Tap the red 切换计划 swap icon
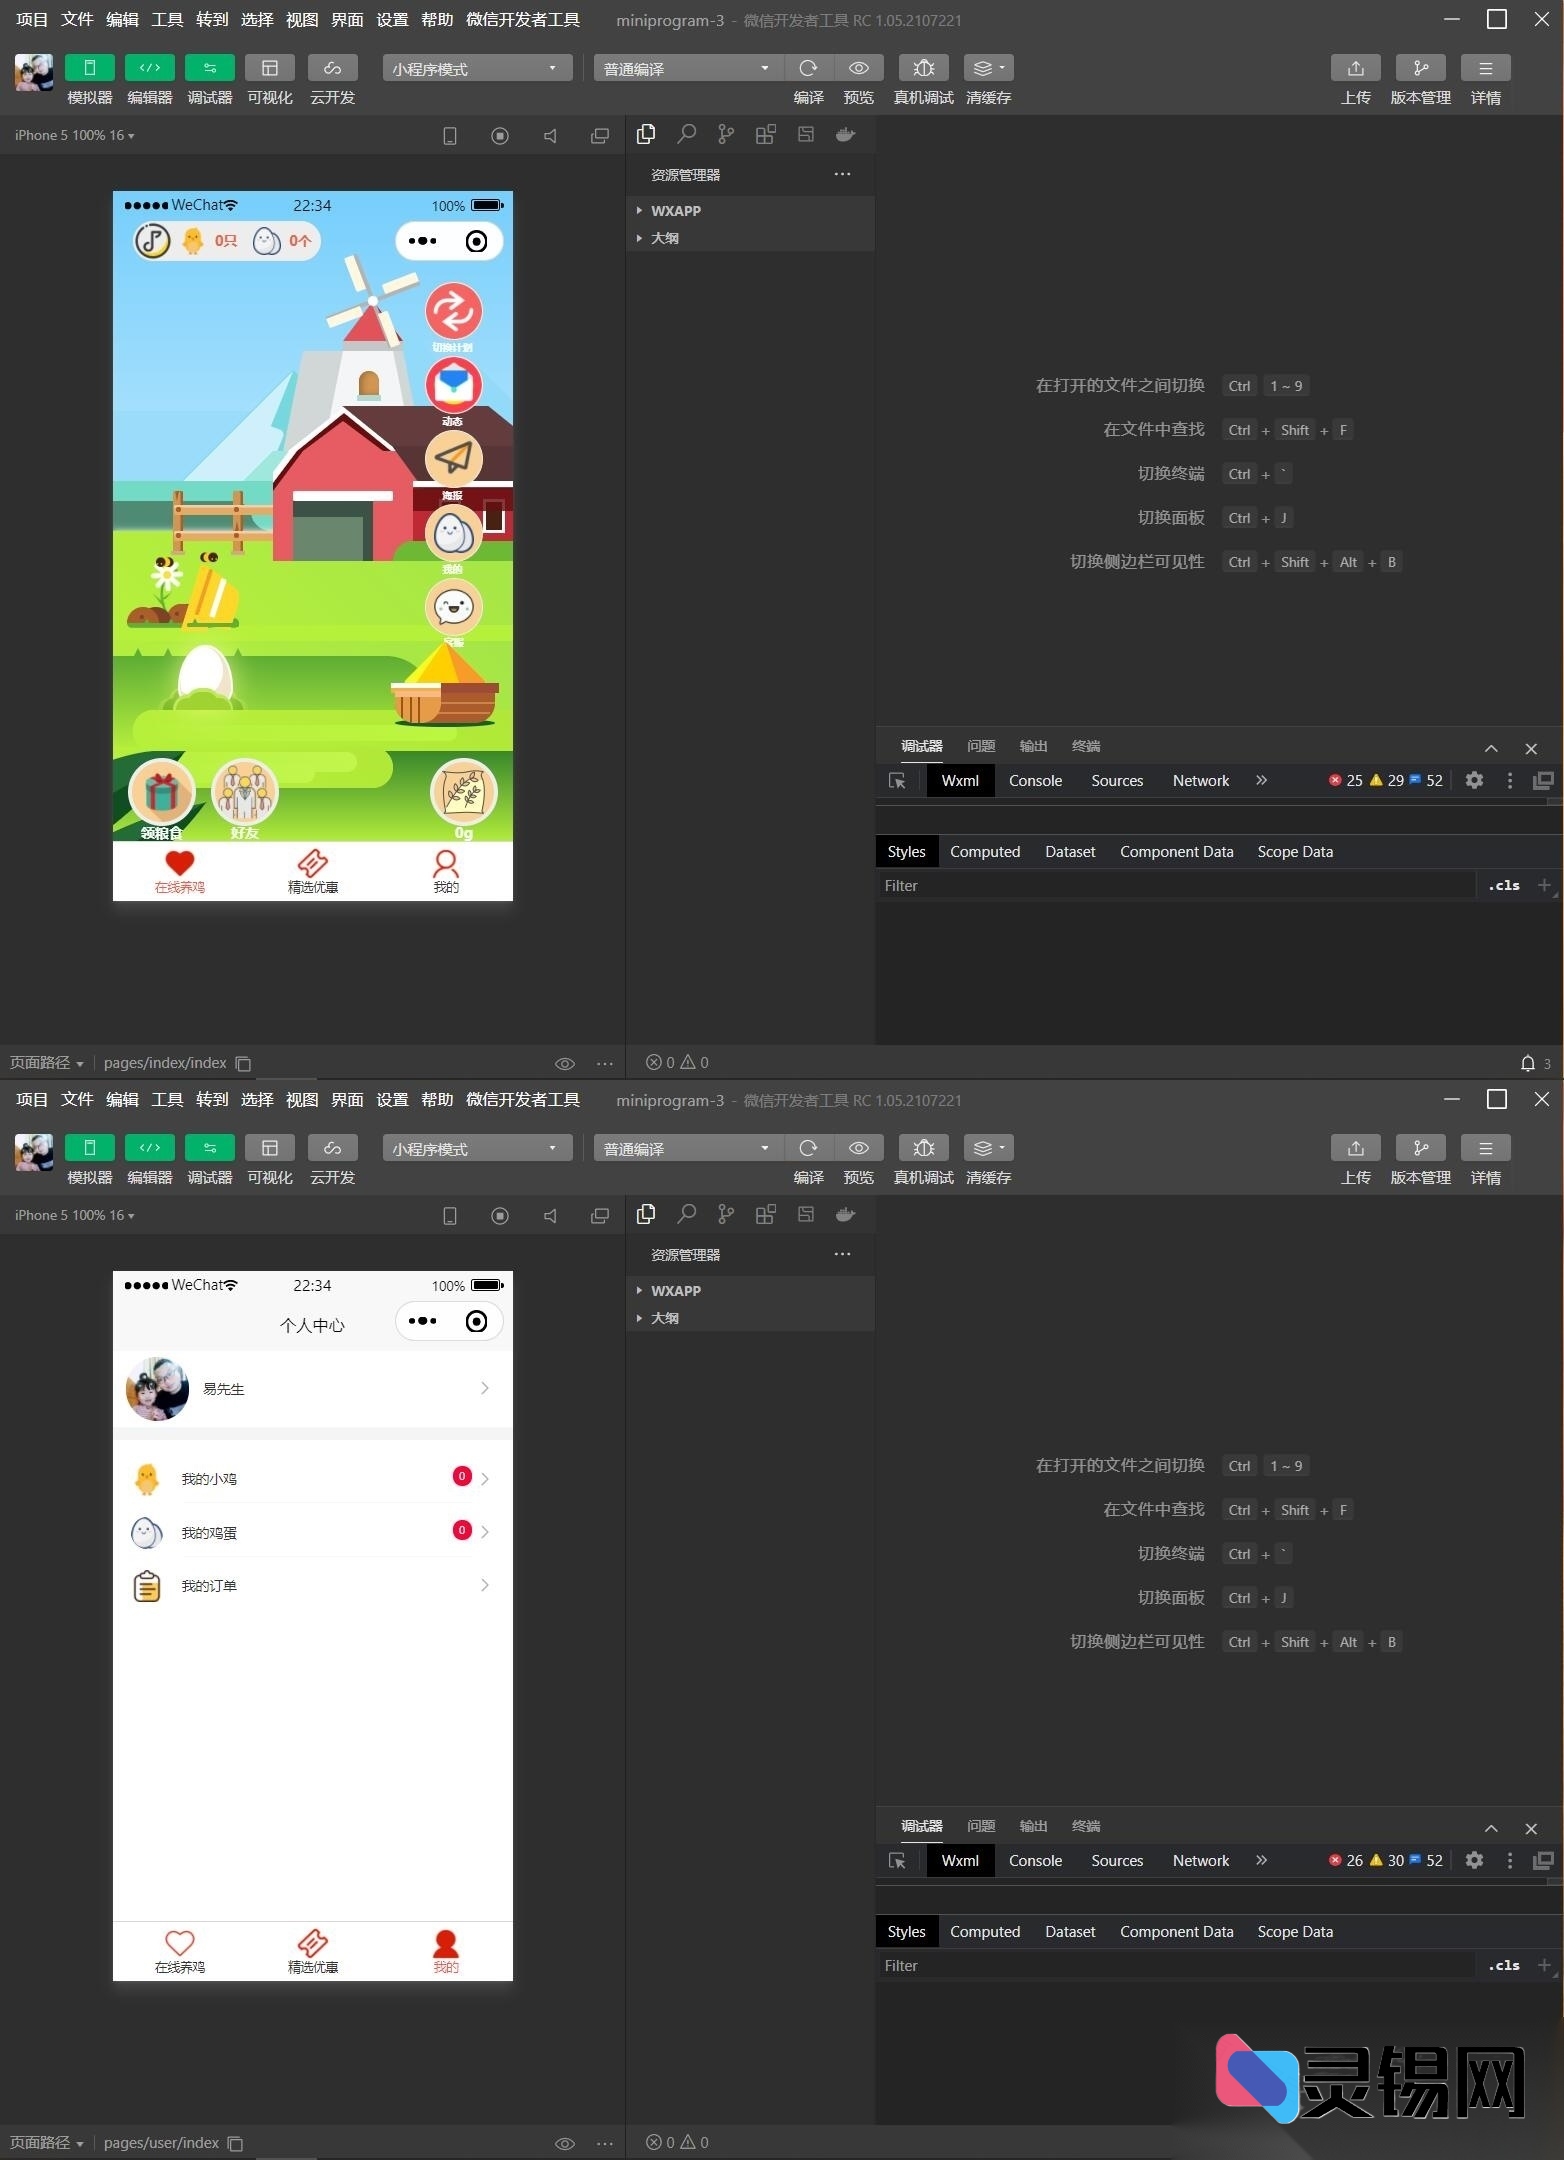Image resolution: width=1564 pixels, height=2160 pixels. pyautogui.click(x=454, y=311)
